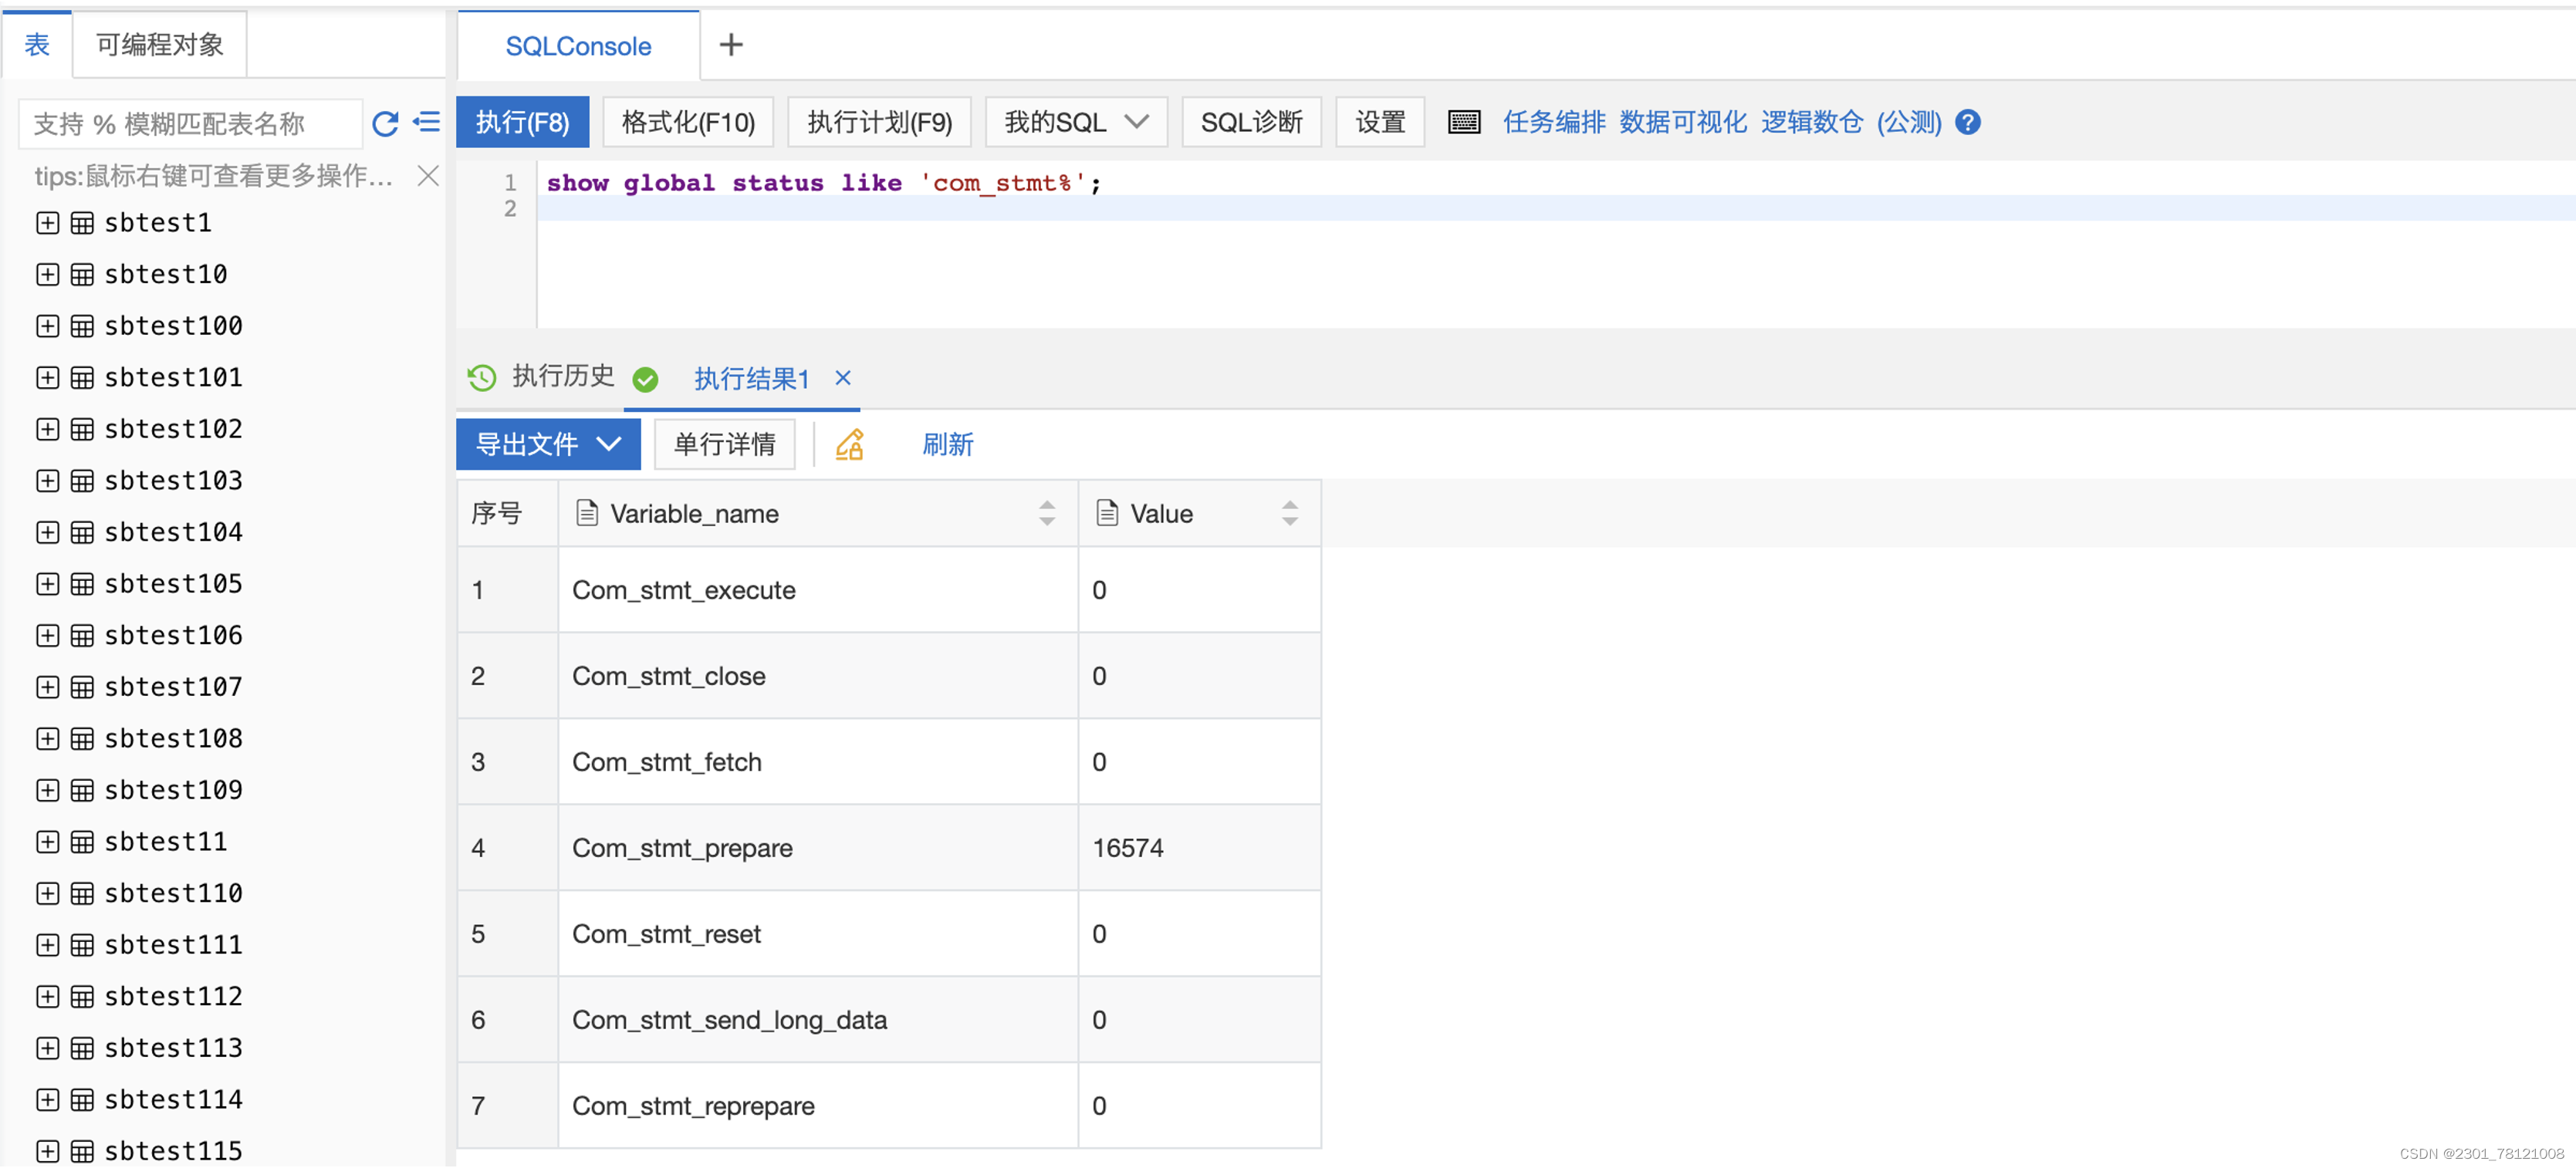Image resolution: width=2576 pixels, height=1168 pixels.
Task: Click the Com_stmt_fetch cell
Action: [x=818, y=762]
